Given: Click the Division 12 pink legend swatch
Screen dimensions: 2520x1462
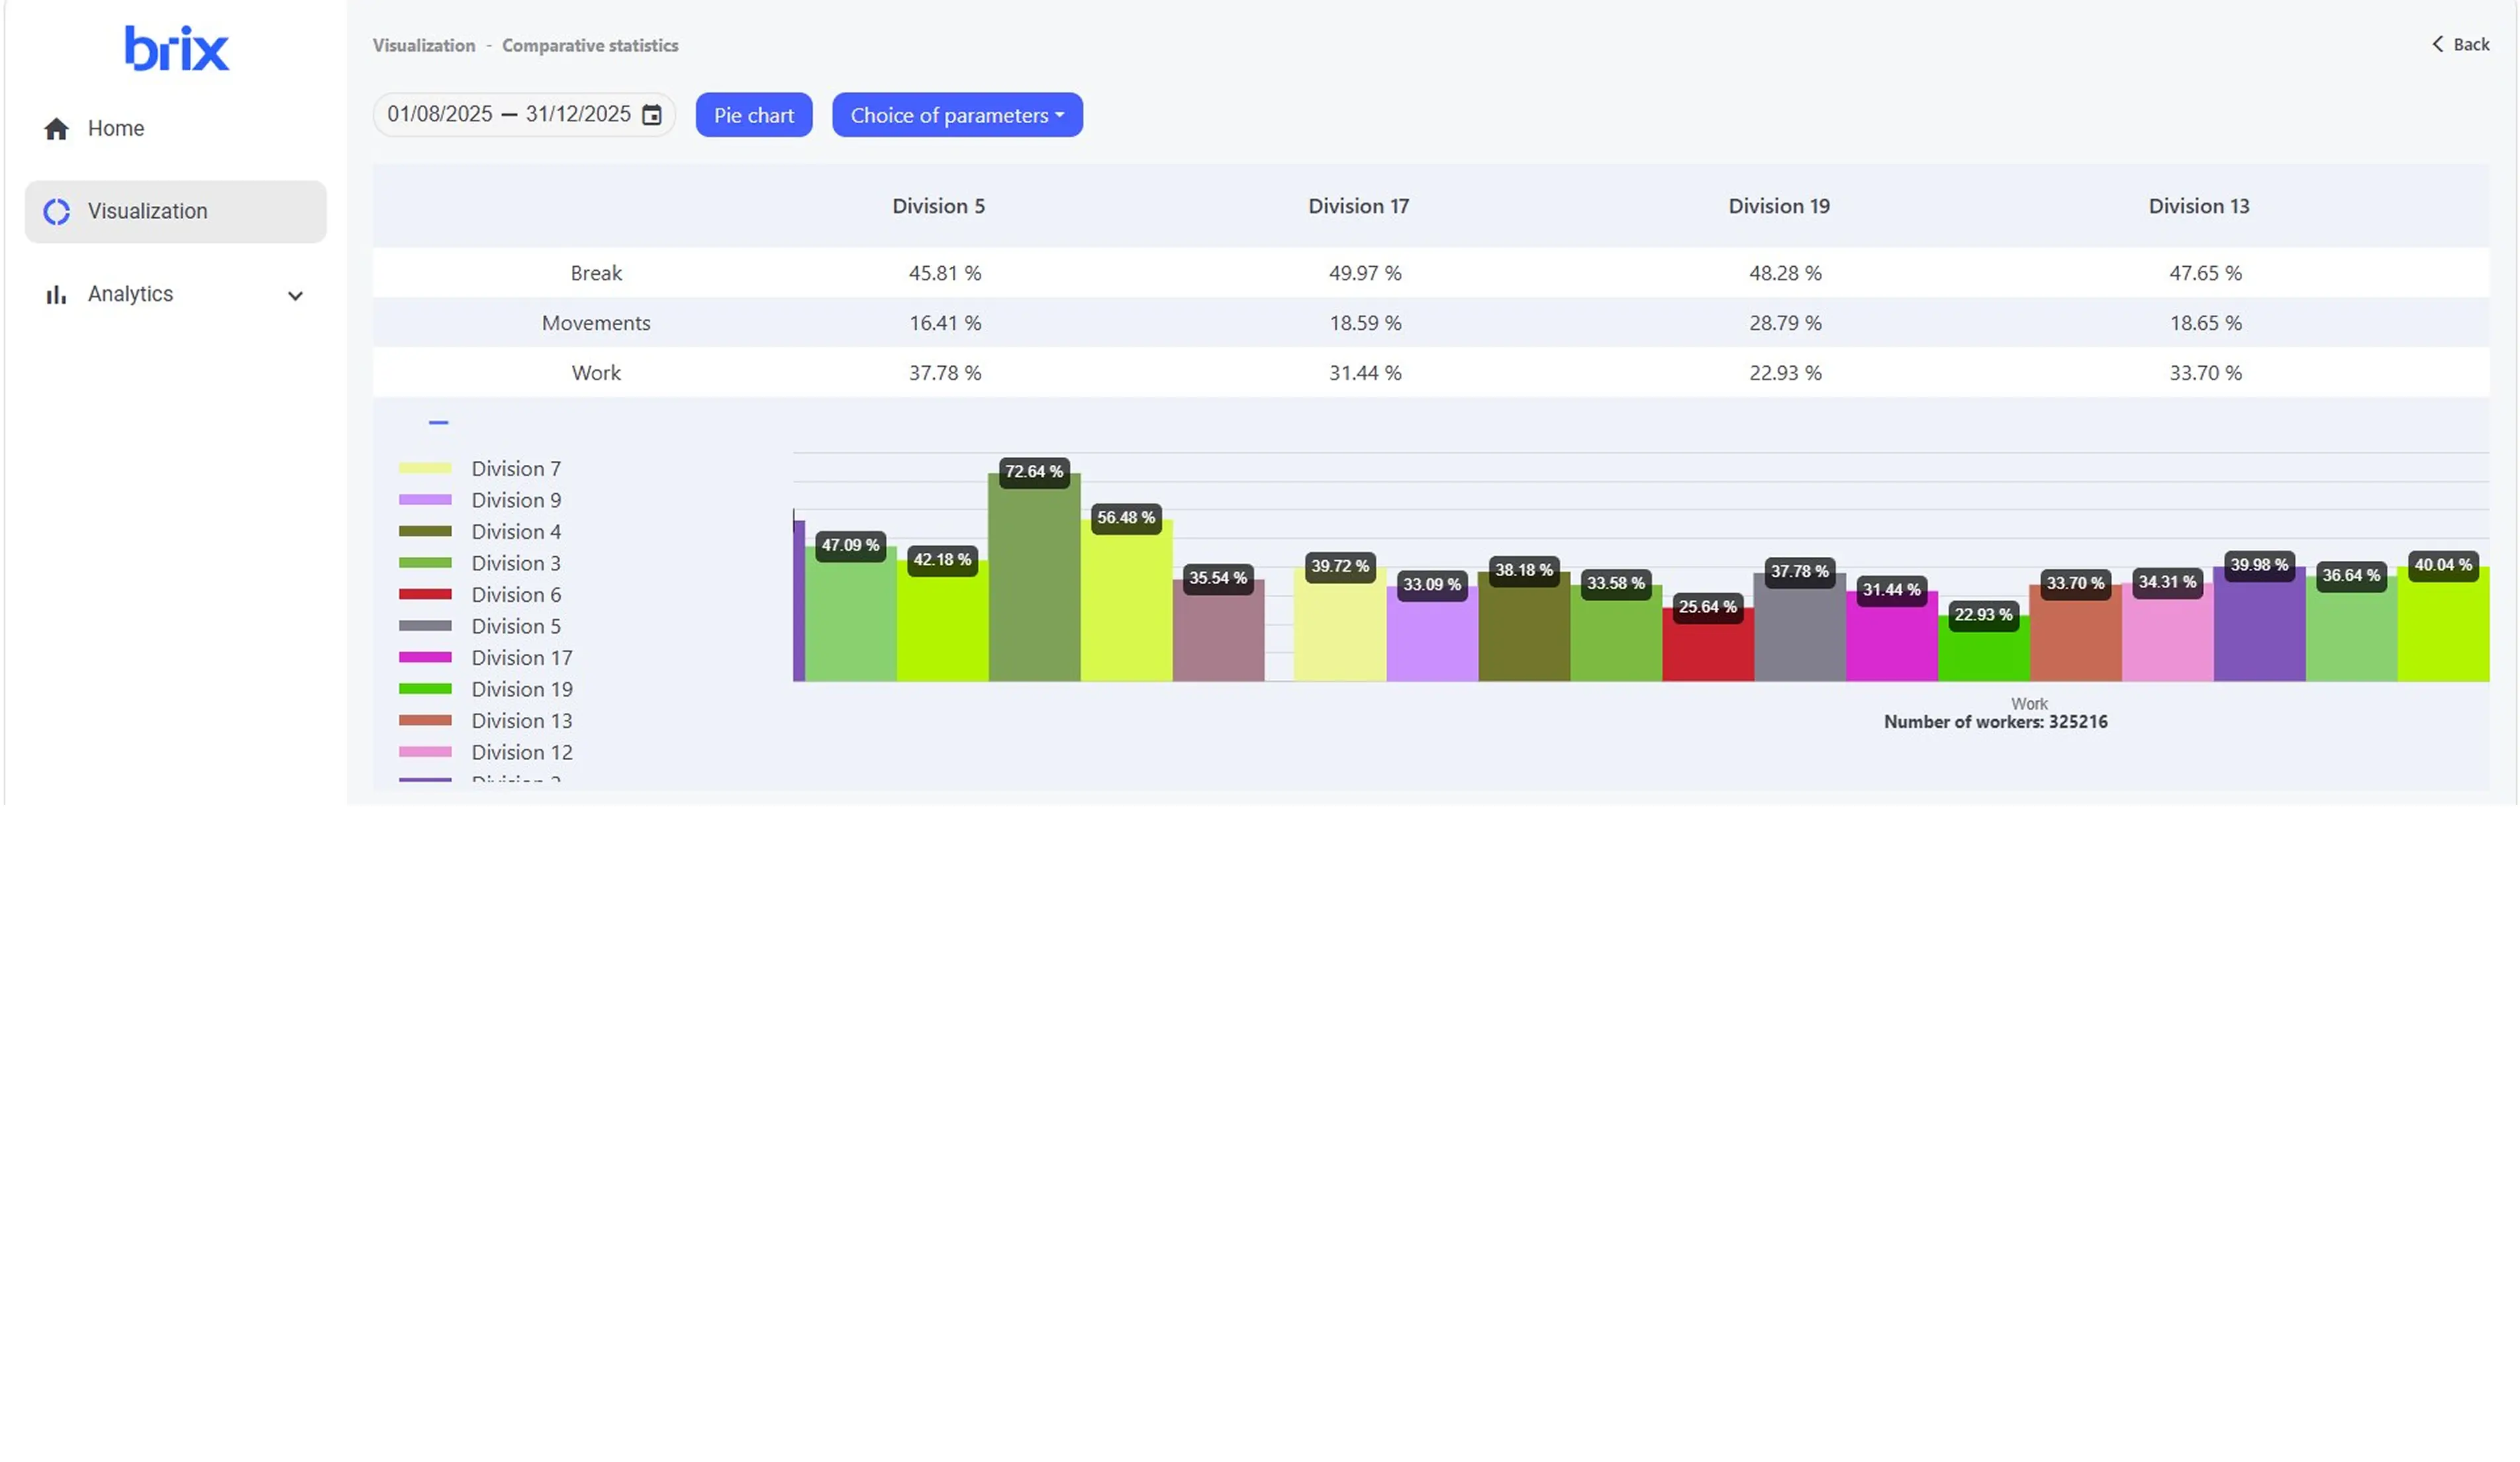Looking at the screenshot, I should [x=425, y=752].
